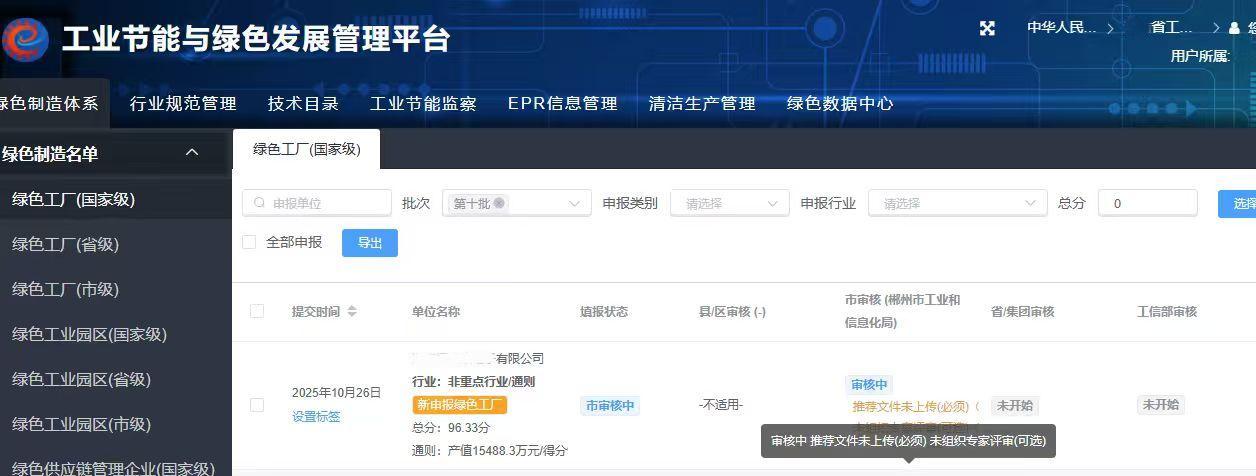
Task: Click the 市审核 (郴州市工业和信息化局) header
Action: coord(902,311)
